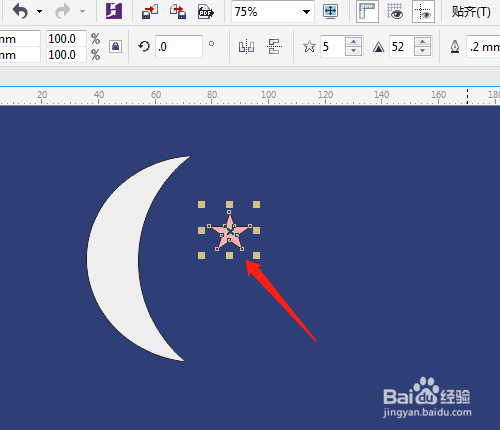
Task: Click the sharpness field showing 52
Action: tap(402, 47)
